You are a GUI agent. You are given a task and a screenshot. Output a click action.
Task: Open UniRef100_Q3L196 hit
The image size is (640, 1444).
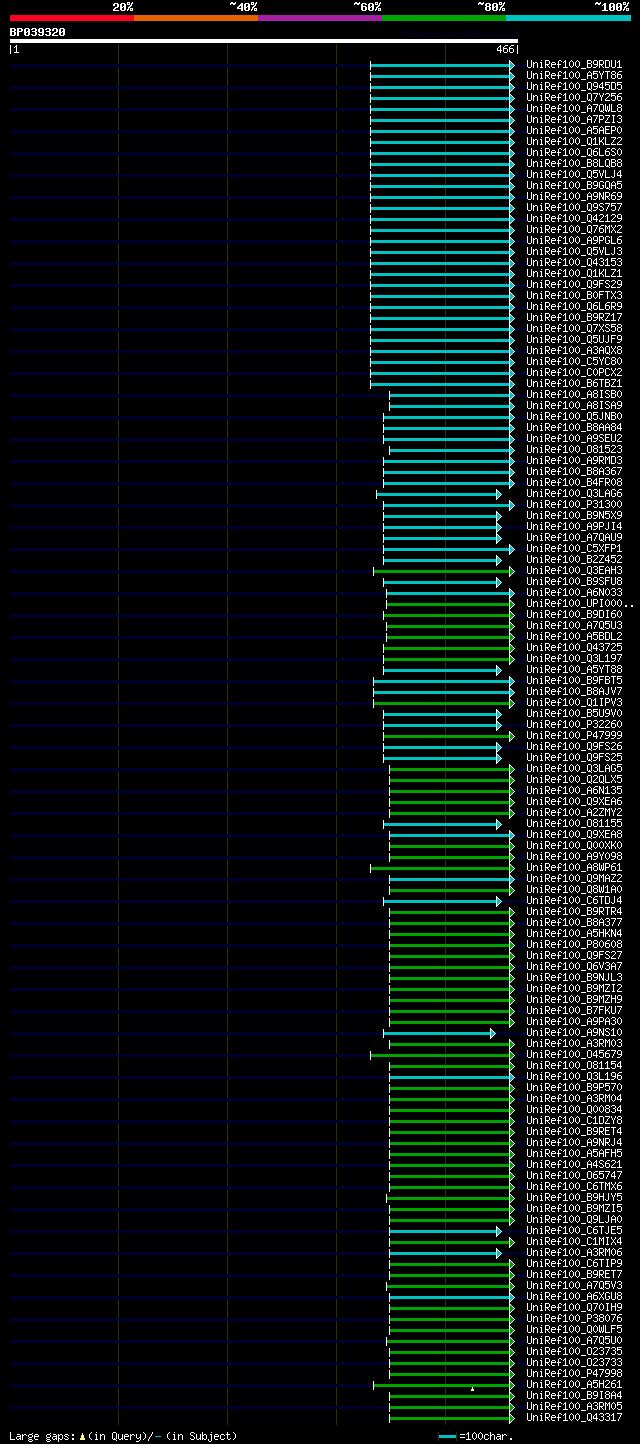(574, 1077)
